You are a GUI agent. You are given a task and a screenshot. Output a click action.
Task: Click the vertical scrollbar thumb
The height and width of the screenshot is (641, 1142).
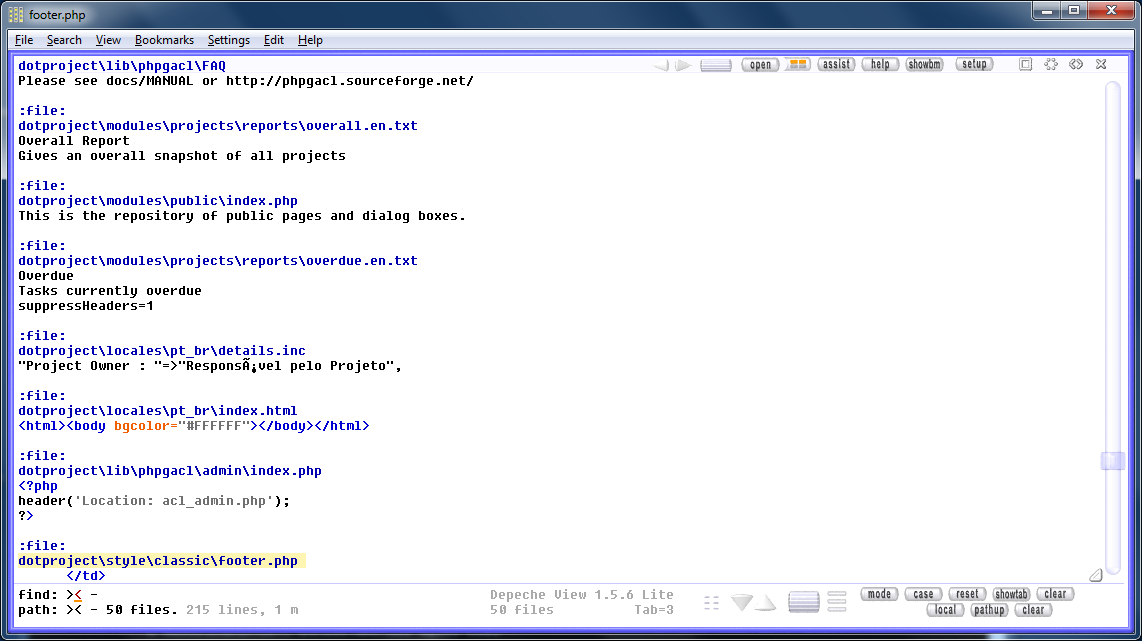(1112, 461)
